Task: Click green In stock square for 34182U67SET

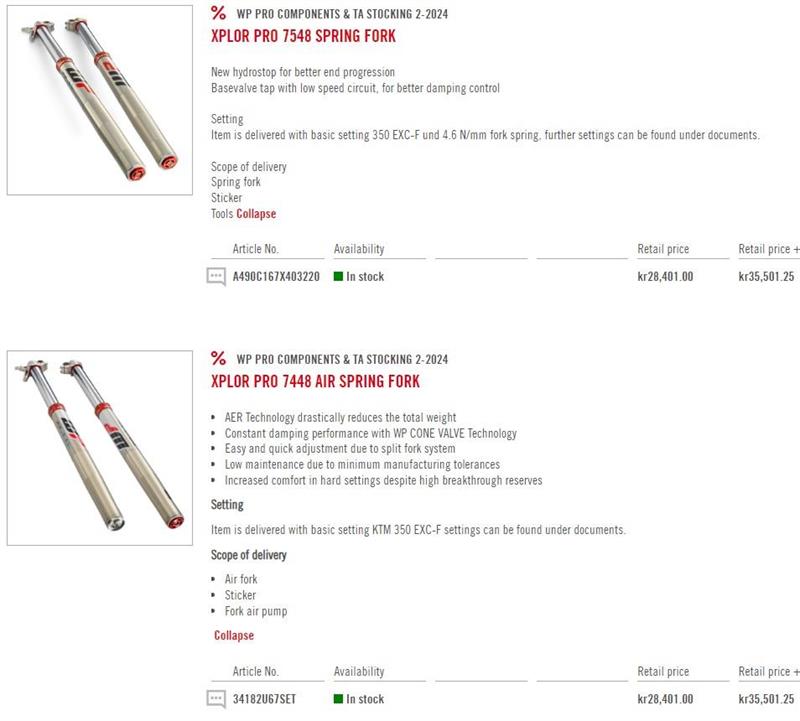Action: click(x=339, y=699)
